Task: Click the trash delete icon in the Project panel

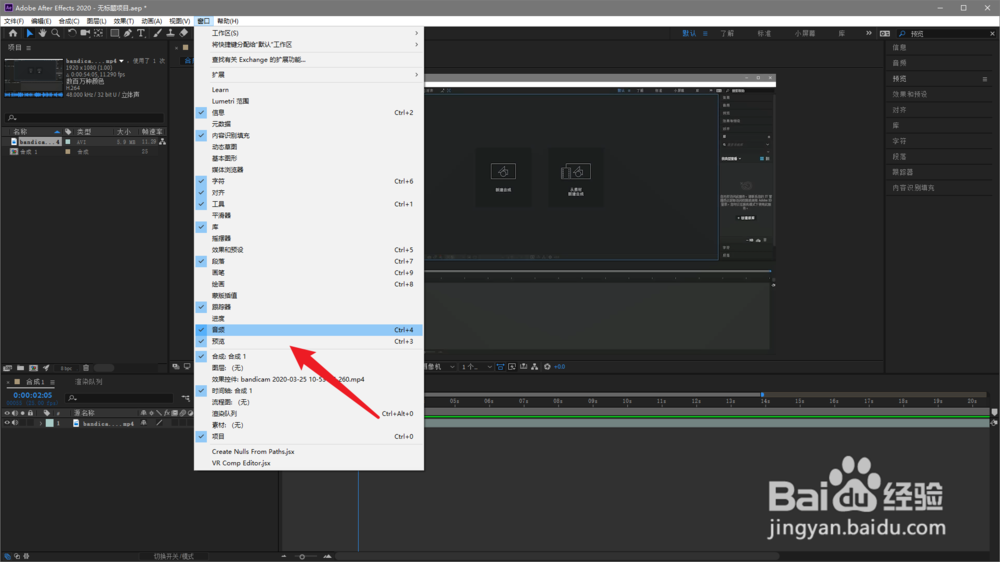Action: click(x=86, y=368)
